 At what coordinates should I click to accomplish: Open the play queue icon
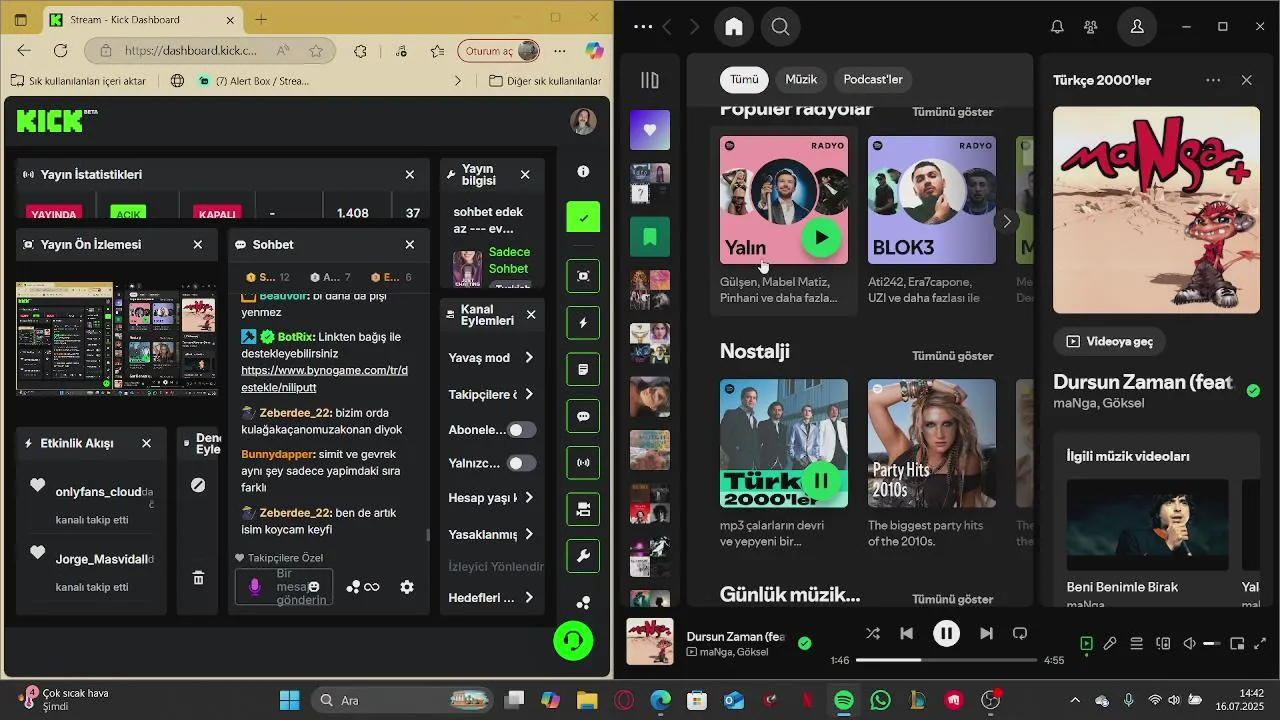click(1137, 644)
